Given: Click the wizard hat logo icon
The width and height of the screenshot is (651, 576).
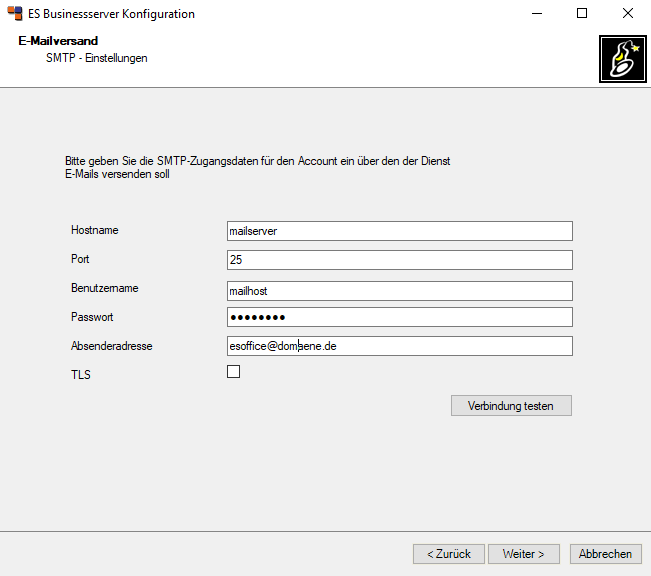Looking at the screenshot, I should pyautogui.click(x=622, y=59).
